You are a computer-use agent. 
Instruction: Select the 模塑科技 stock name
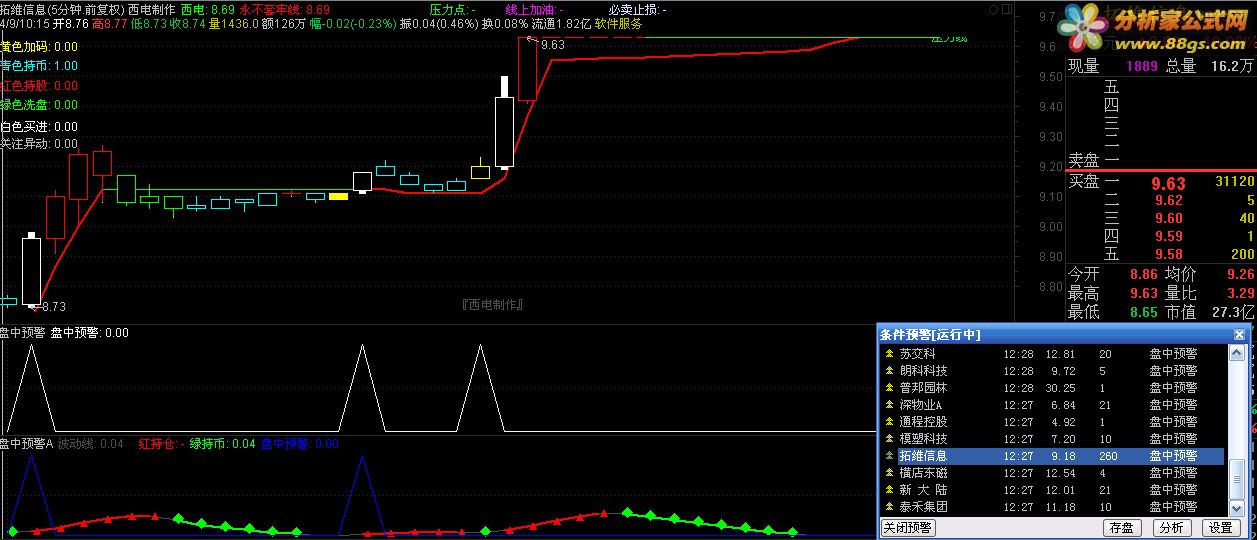[923, 438]
